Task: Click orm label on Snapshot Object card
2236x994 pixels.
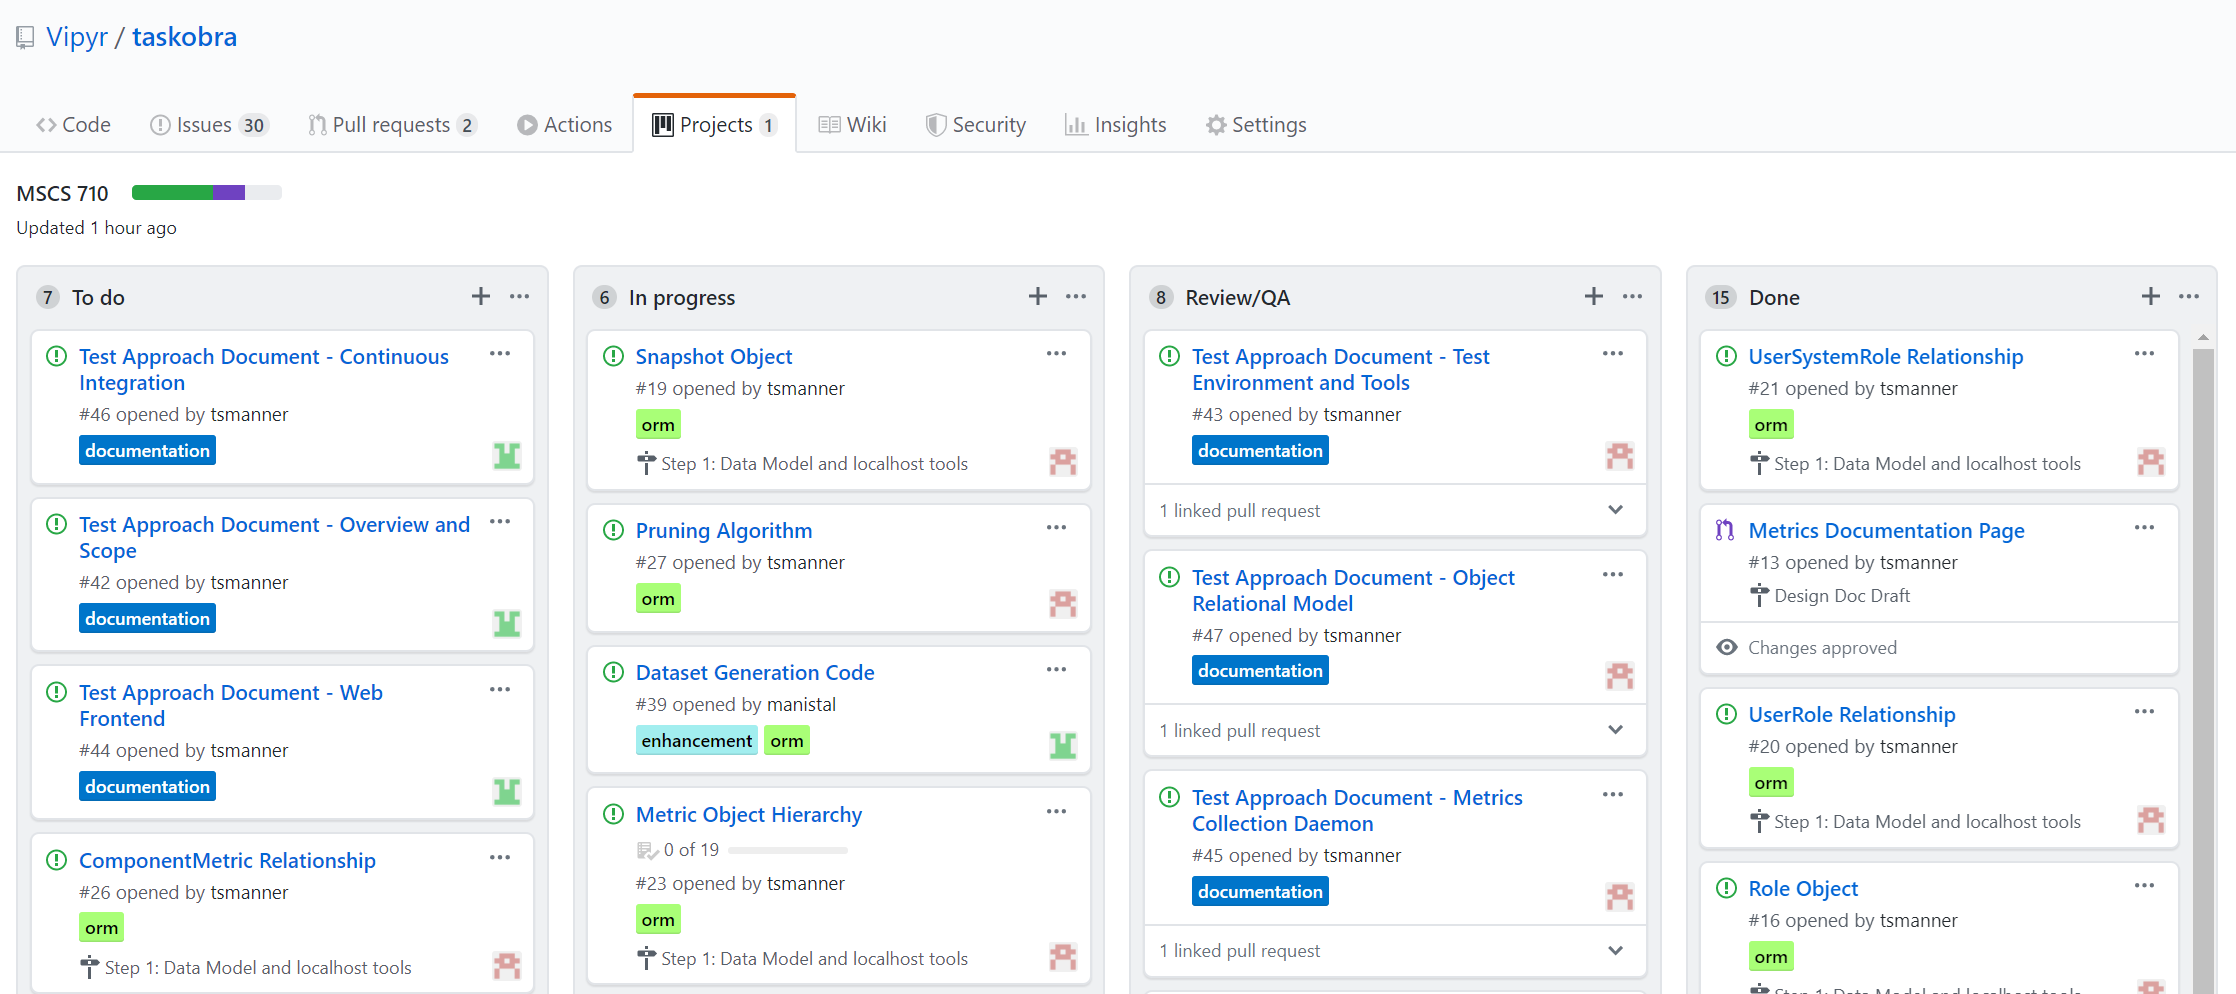Action: [x=658, y=424]
